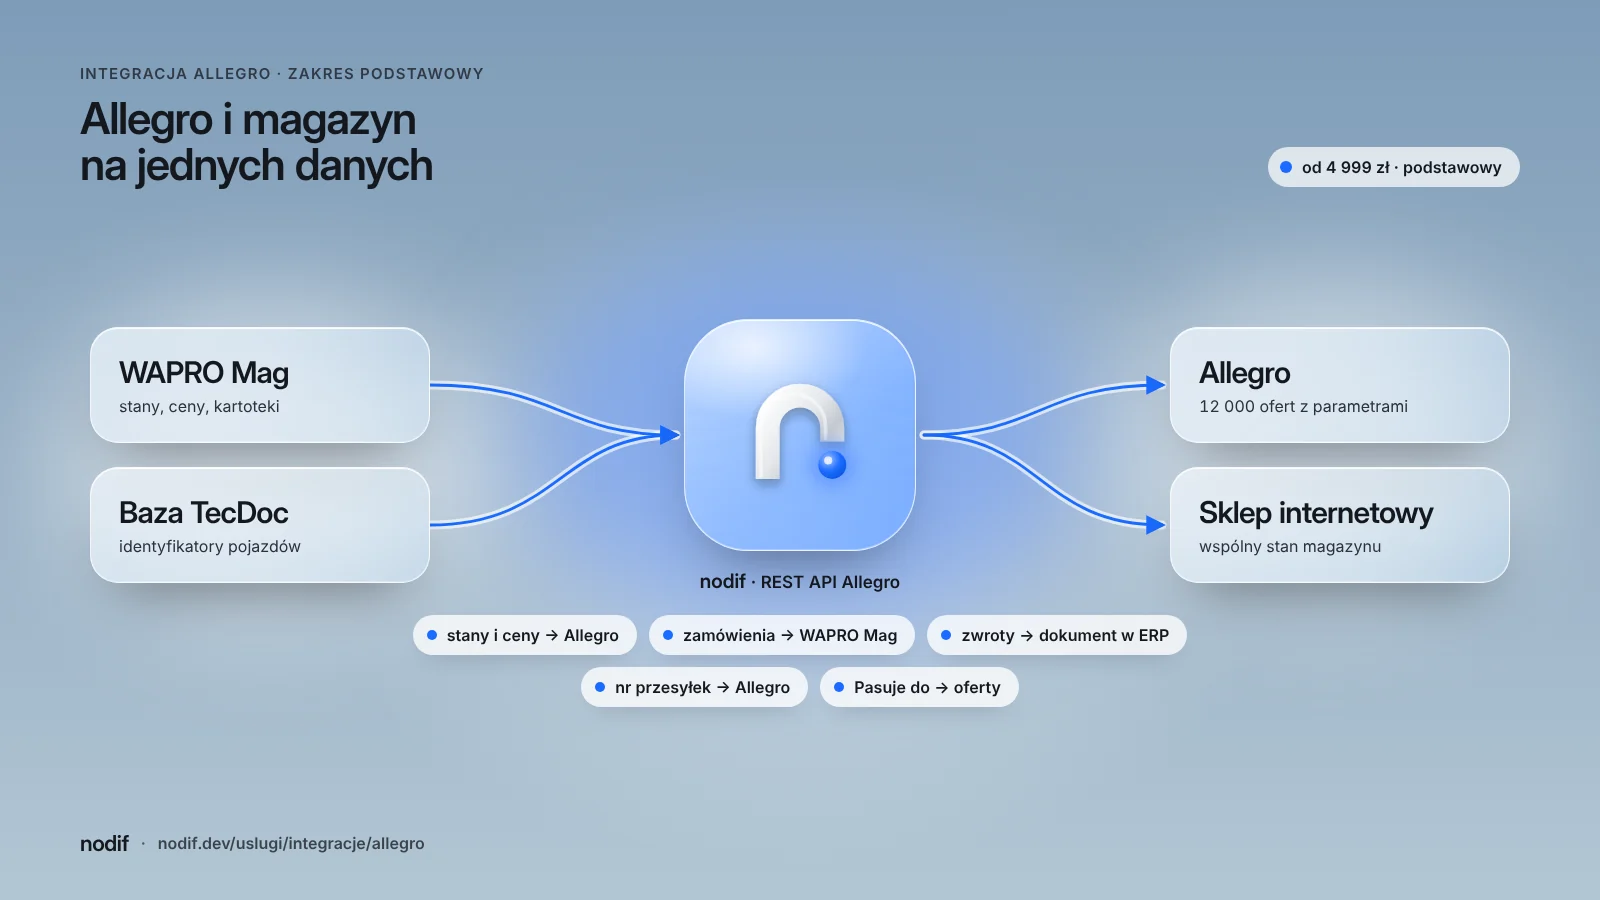
Task: Click the 'od 4 999 zł · podstawowy' badge
Action: point(1394,167)
